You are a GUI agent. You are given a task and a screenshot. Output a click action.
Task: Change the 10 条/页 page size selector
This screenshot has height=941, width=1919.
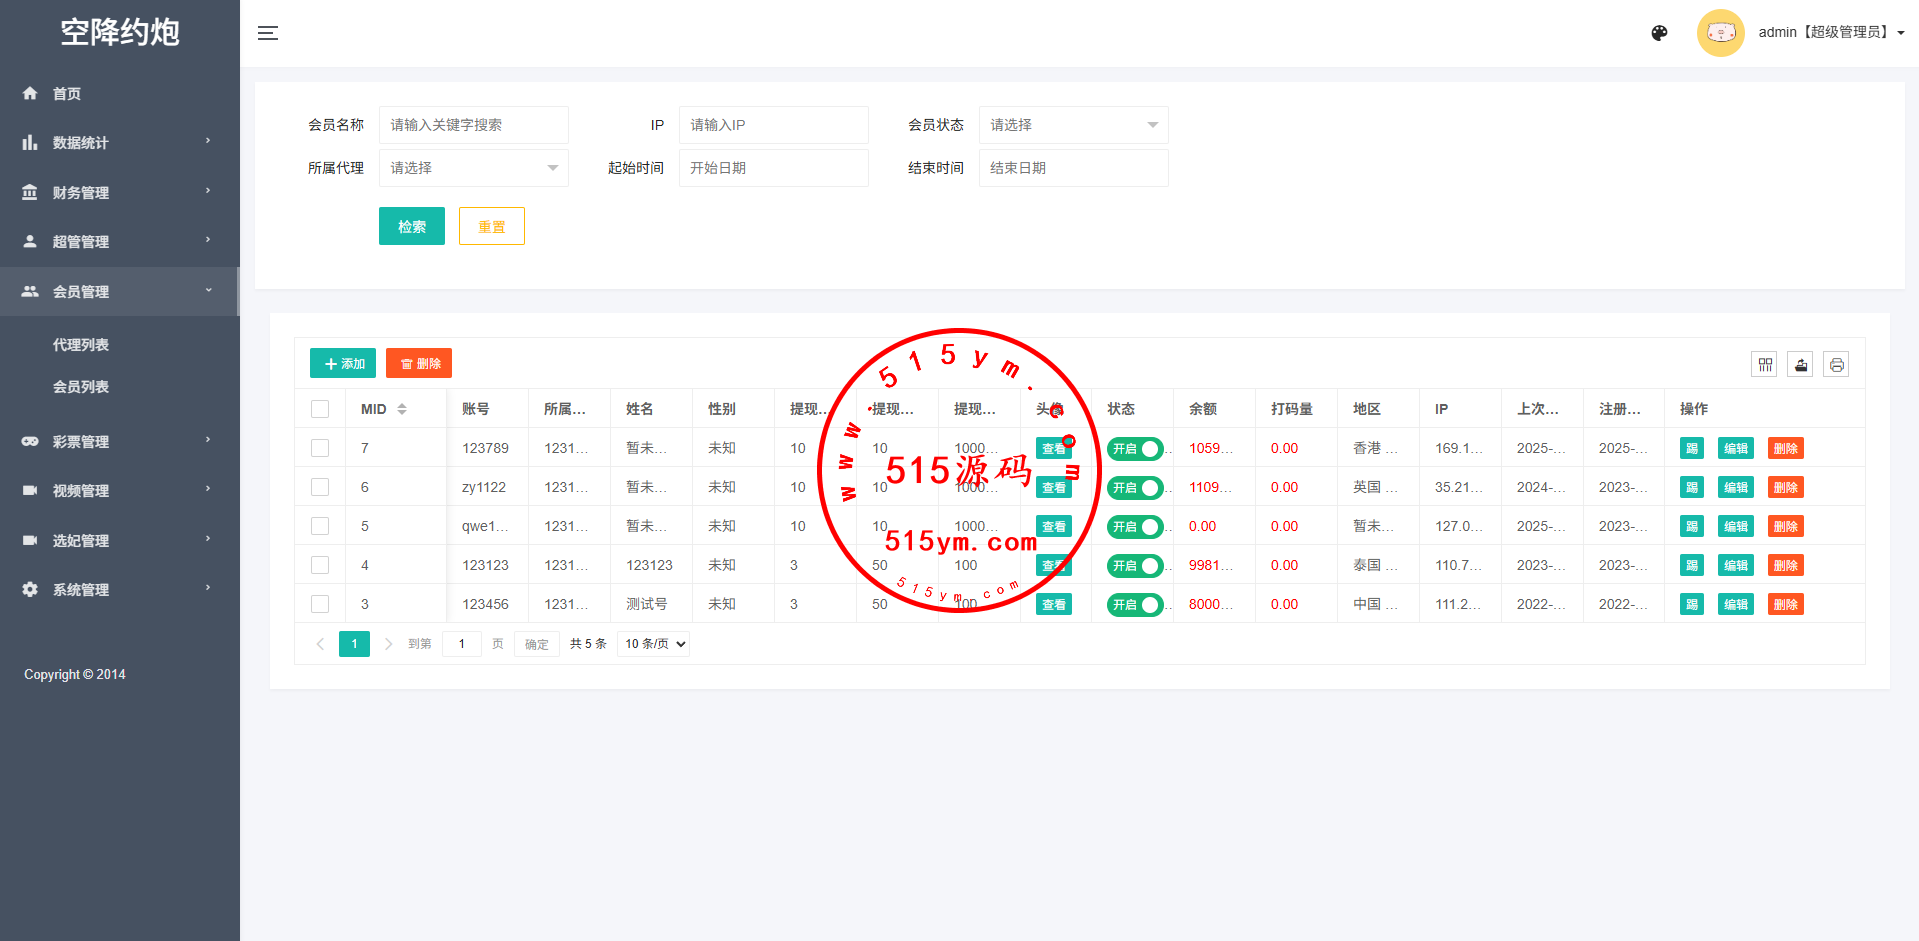tap(654, 644)
